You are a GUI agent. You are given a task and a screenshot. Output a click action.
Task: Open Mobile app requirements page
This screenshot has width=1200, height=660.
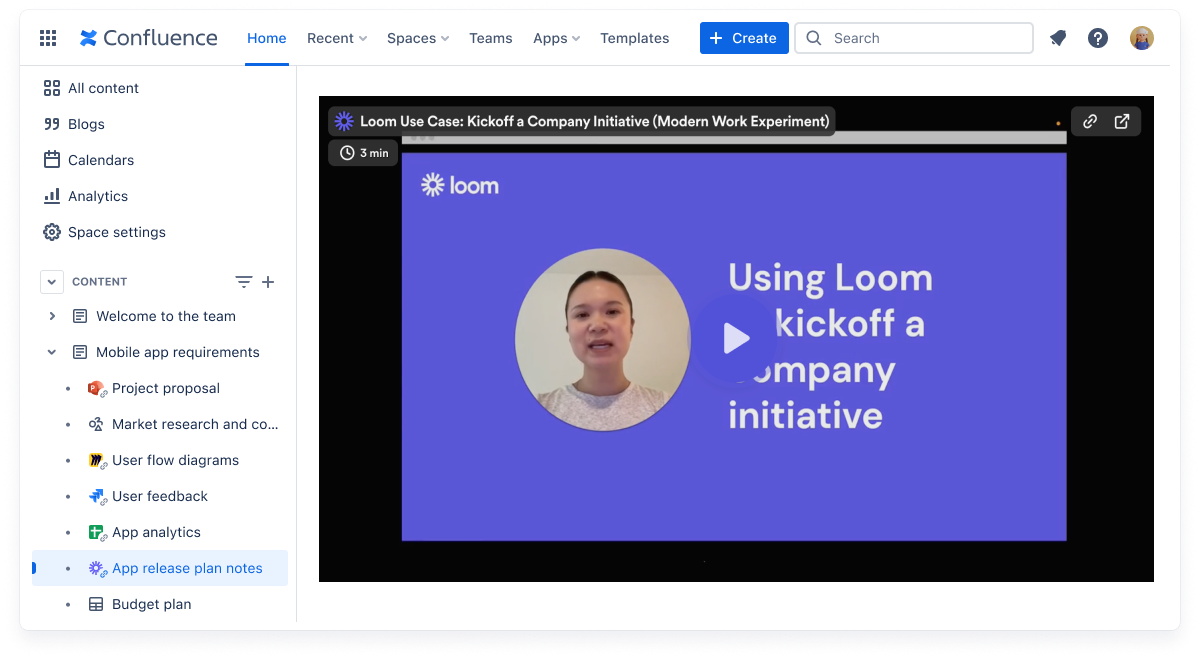pos(178,352)
